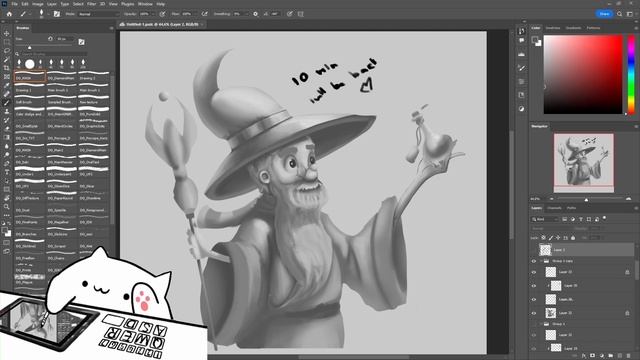Switch to the Channels tab

[x=554, y=208]
